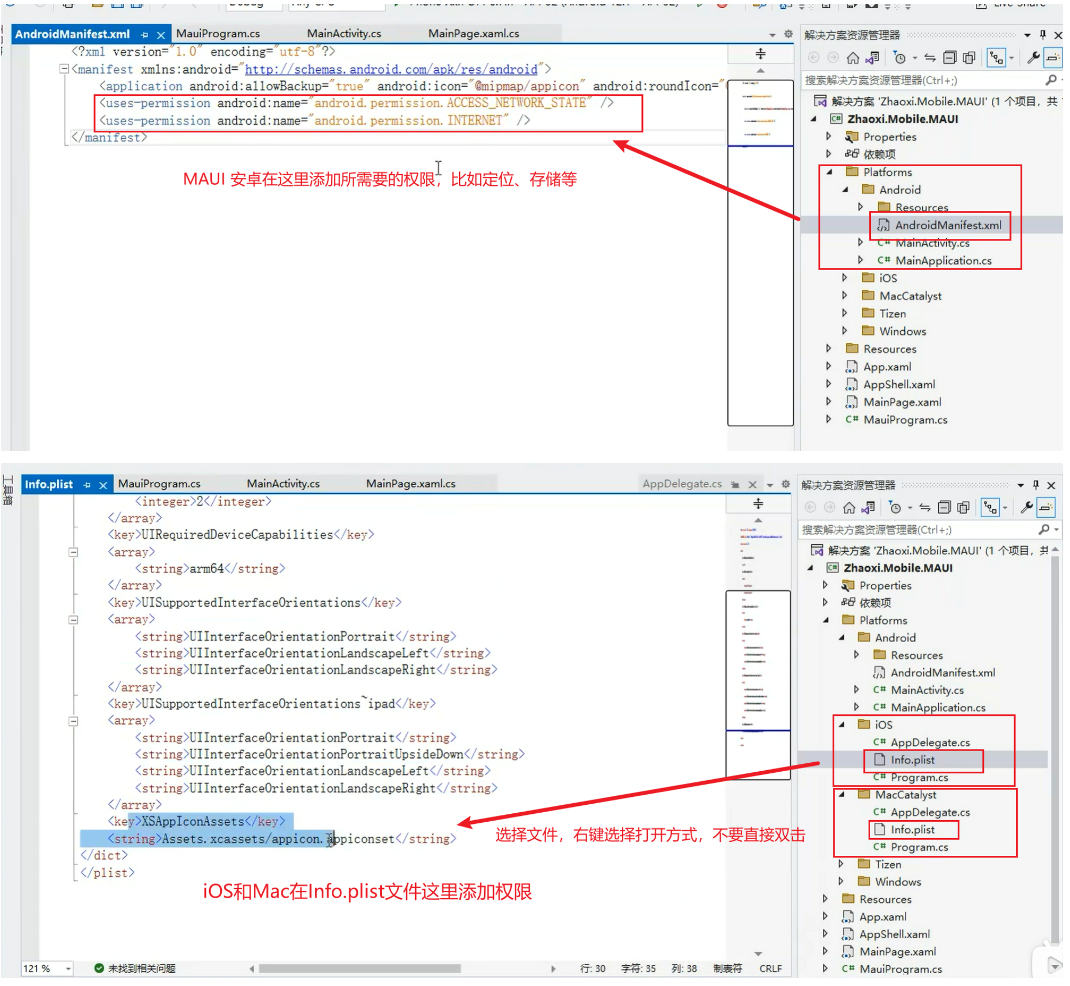The width and height of the screenshot is (1070, 986).
Task: Open window position dropdown of Solution Explorer beside AndroidManifest.xml editor
Action: (1027, 35)
